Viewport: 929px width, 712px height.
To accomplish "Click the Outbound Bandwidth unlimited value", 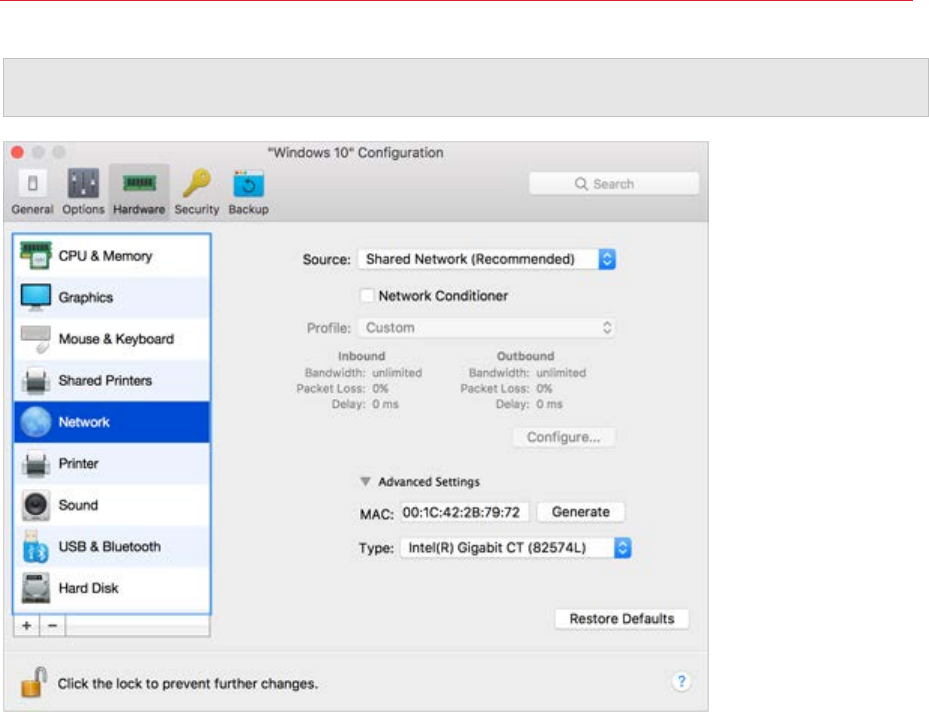I will coord(561,373).
